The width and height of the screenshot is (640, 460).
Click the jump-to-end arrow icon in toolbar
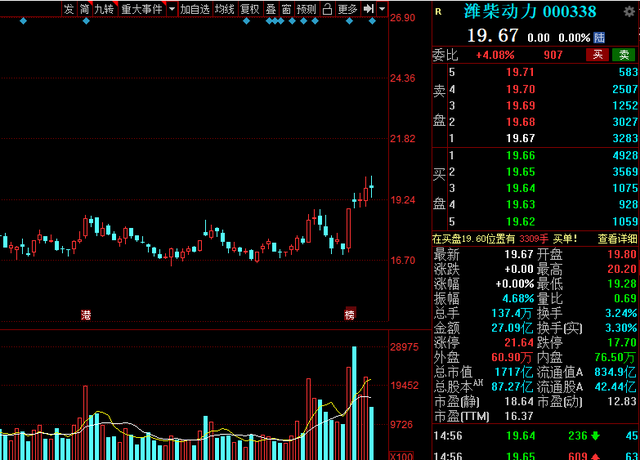coord(369,9)
